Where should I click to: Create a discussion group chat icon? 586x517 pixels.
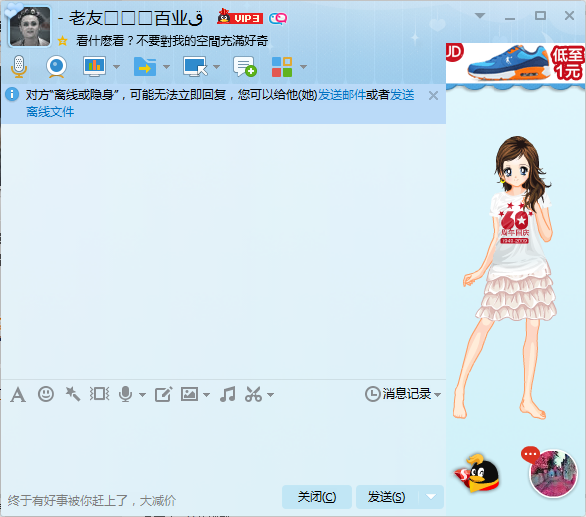point(245,67)
